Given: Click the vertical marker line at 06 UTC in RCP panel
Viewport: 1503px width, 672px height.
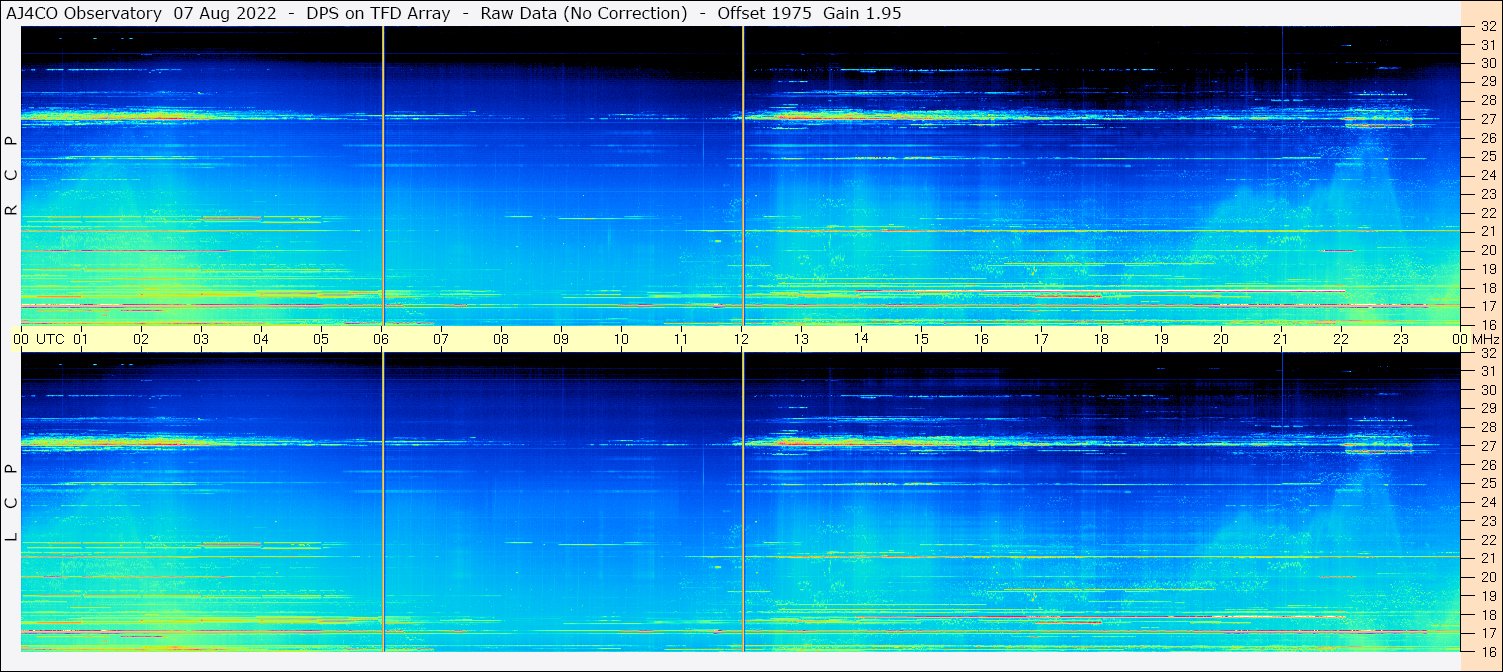Looking at the screenshot, I should coord(383,175).
